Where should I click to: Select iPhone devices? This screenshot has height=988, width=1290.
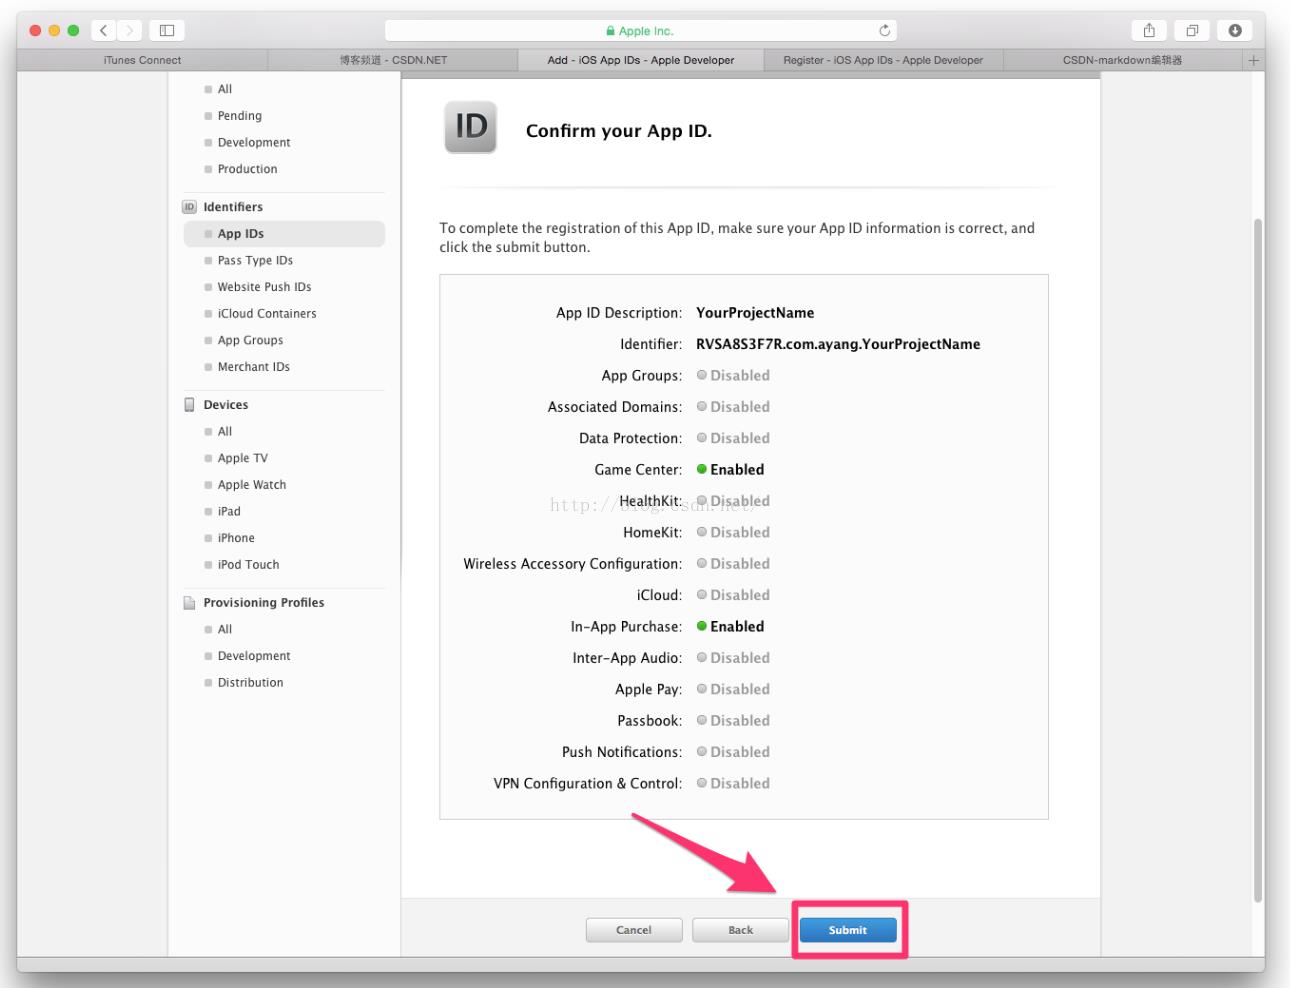coord(236,538)
